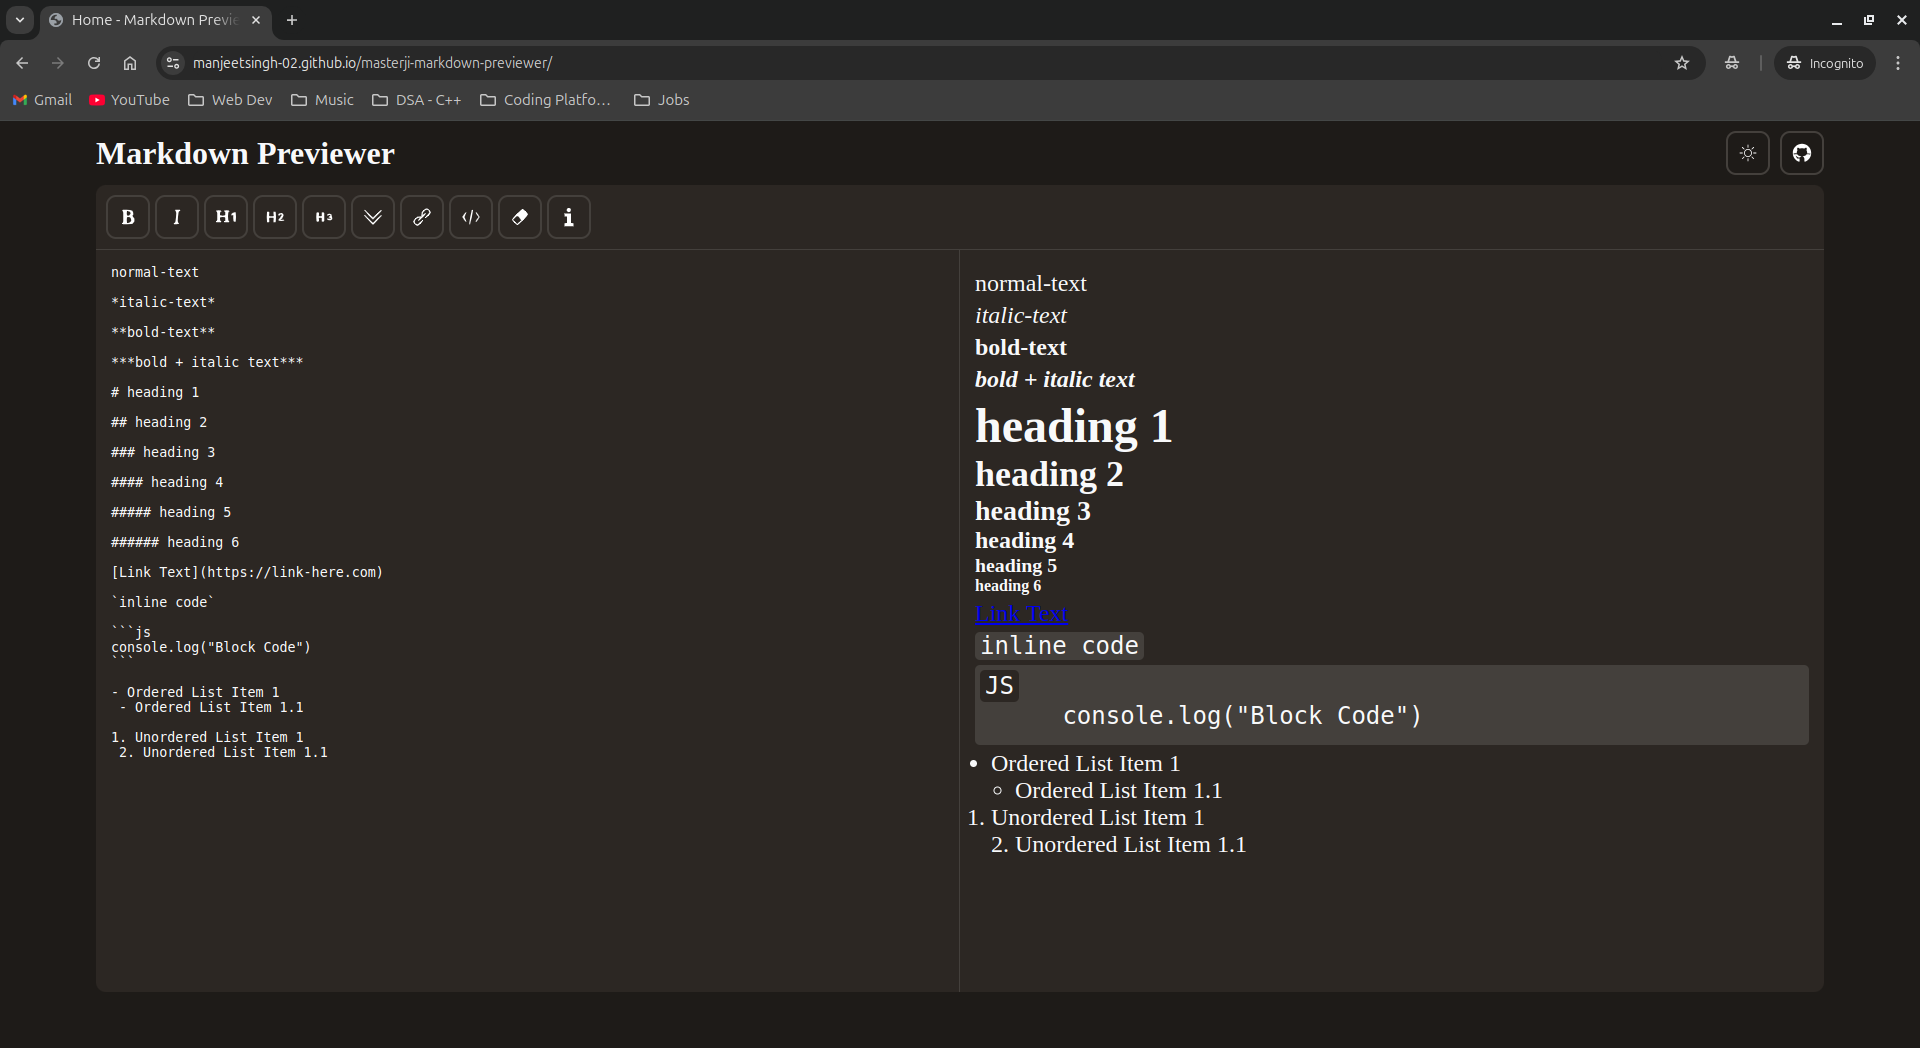Viewport: 1920px width, 1048px height.
Task: Open the Web Dev bookmarks folder
Action: click(230, 100)
